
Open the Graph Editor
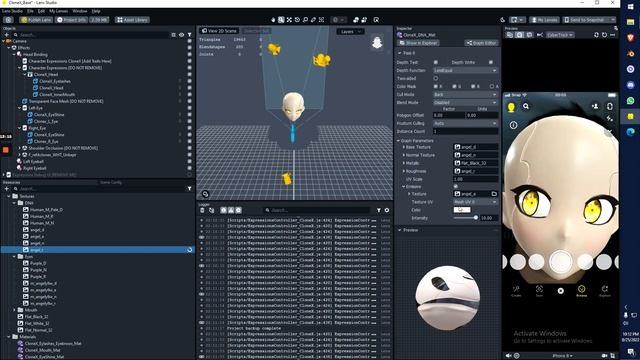[x=482, y=43]
